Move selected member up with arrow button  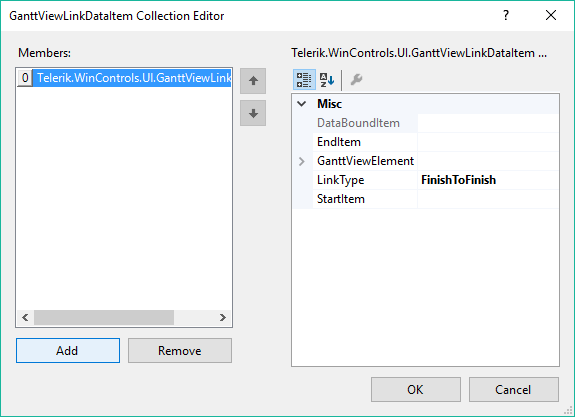253,81
